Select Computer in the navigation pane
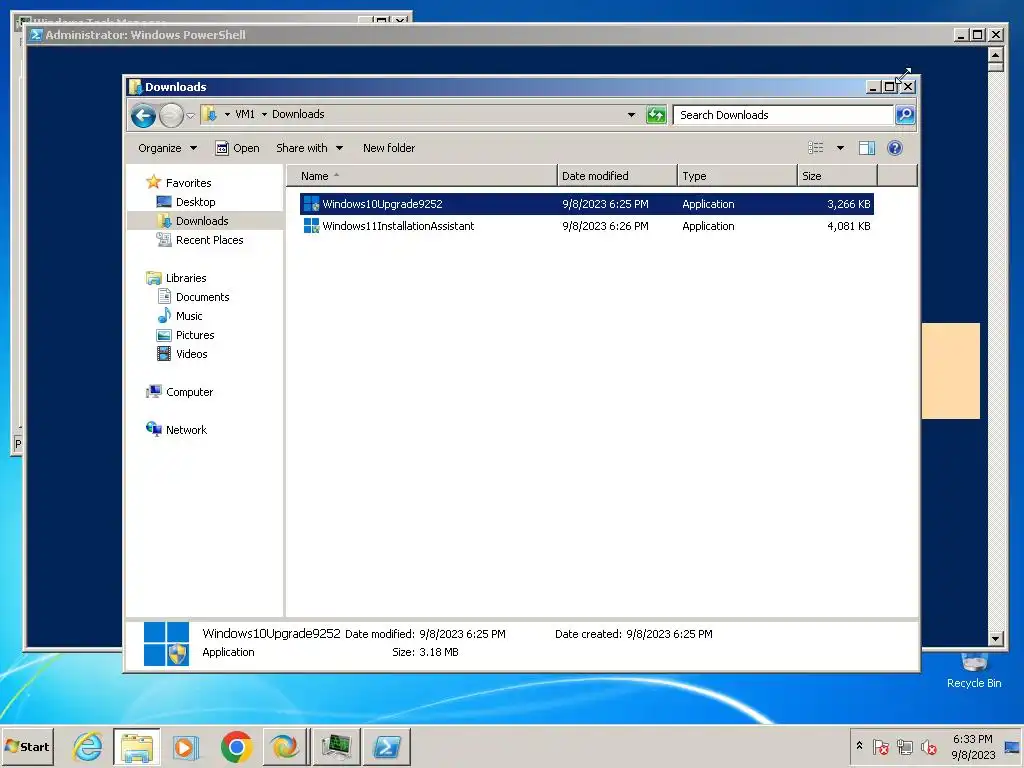 (180, 392)
